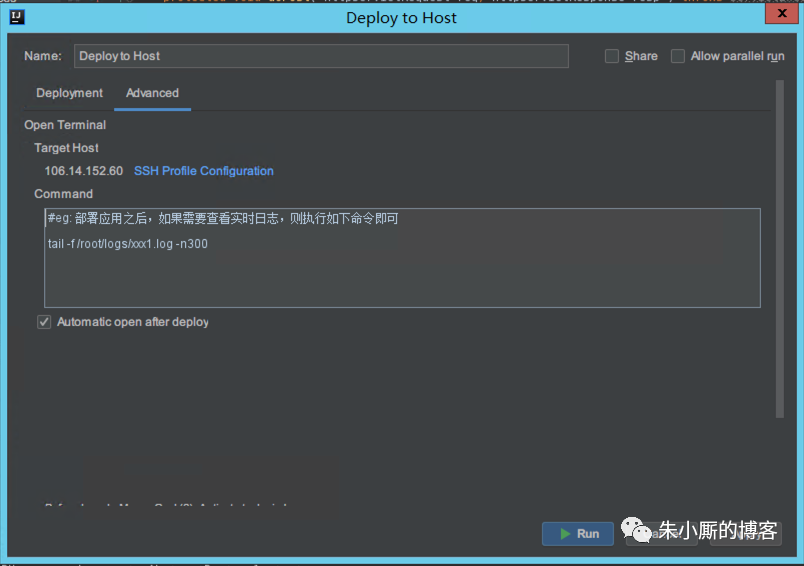Click inside the Command text area

402,258
